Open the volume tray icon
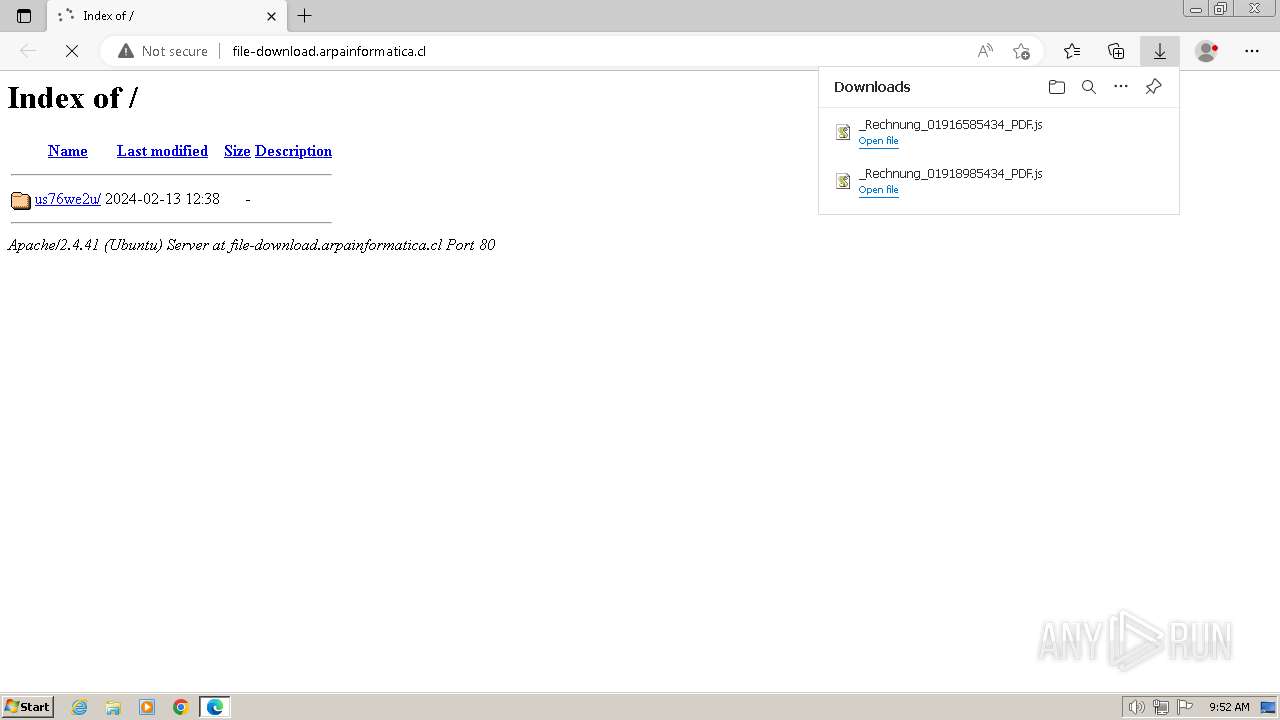 [1137, 707]
